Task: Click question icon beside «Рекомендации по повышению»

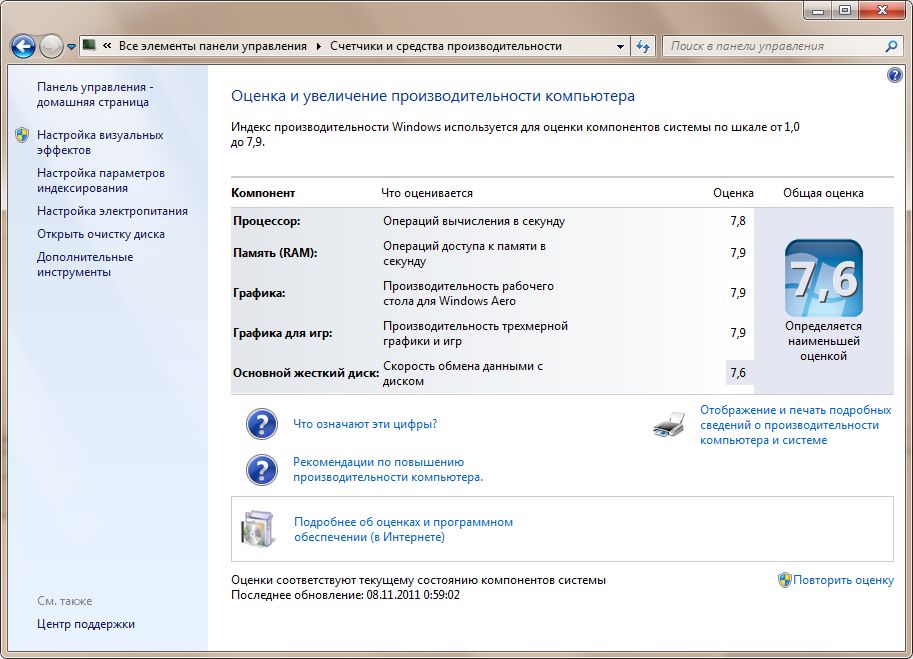Action: coord(261,469)
